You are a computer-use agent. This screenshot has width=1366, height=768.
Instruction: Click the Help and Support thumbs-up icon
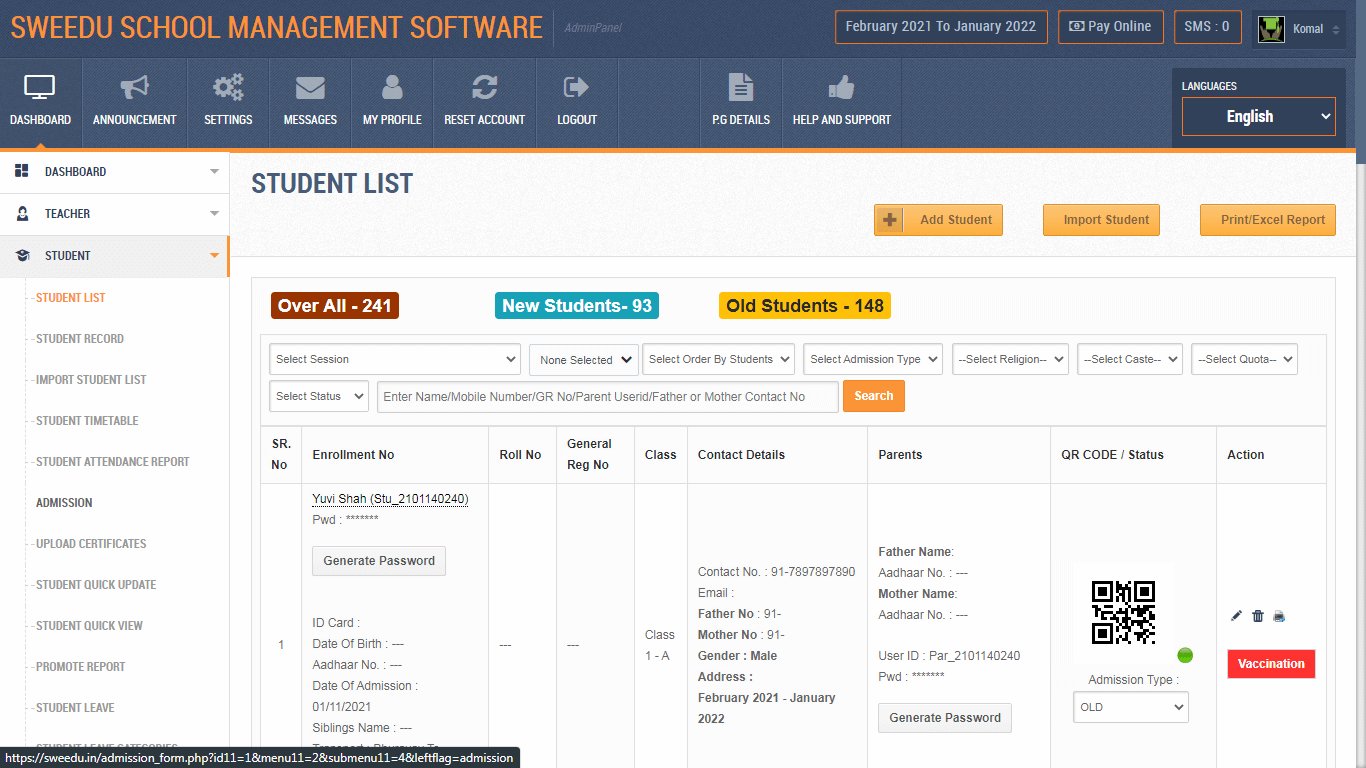click(841, 89)
